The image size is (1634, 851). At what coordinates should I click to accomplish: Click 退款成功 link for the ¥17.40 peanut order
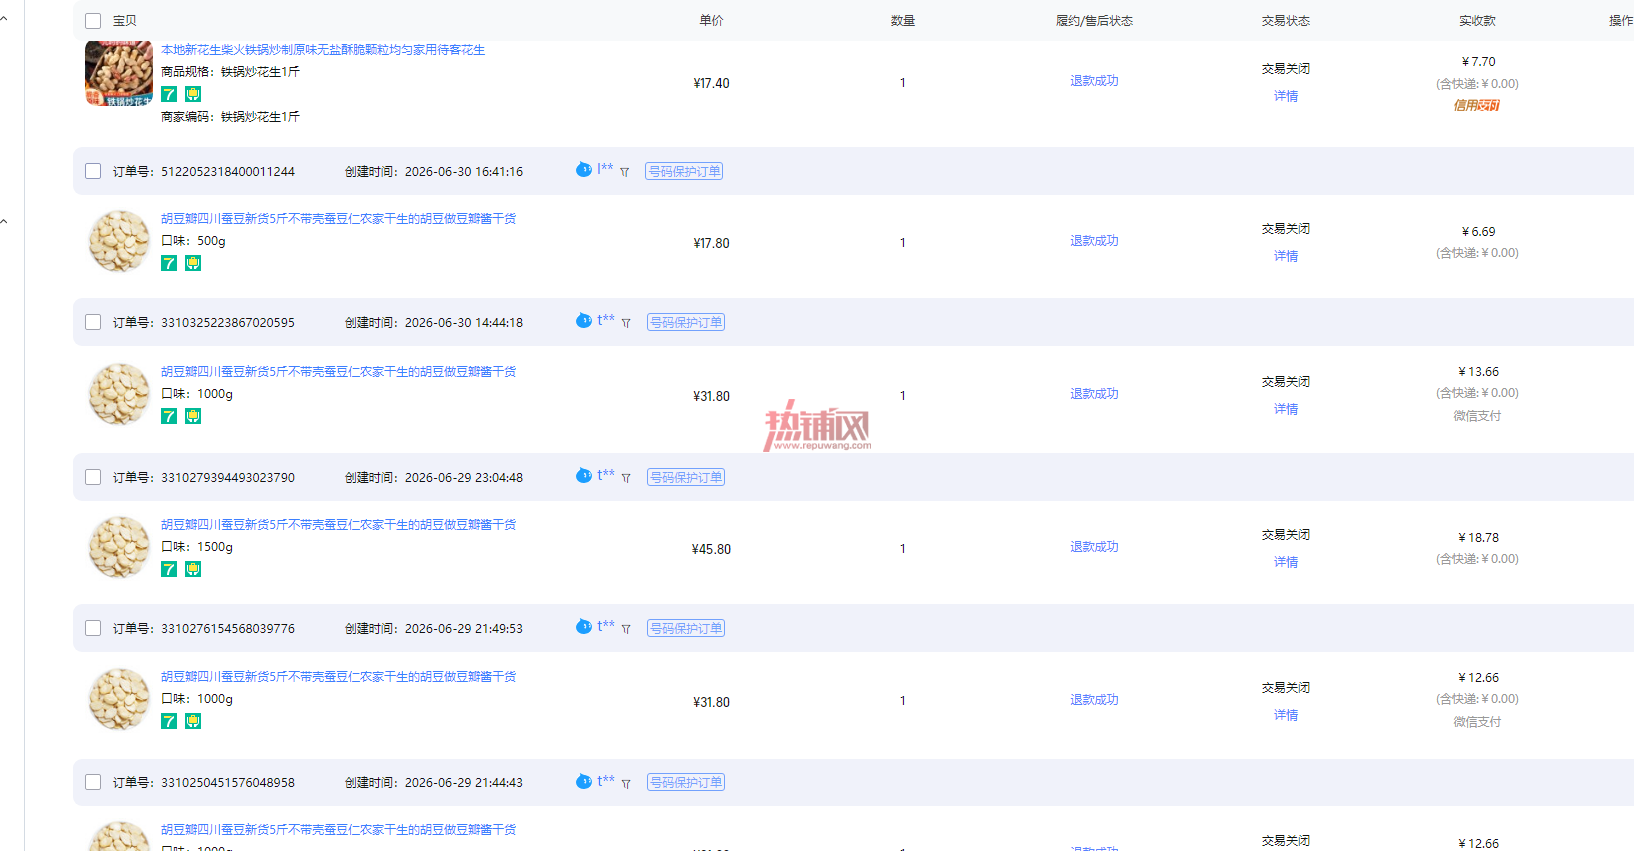(x=1094, y=81)
